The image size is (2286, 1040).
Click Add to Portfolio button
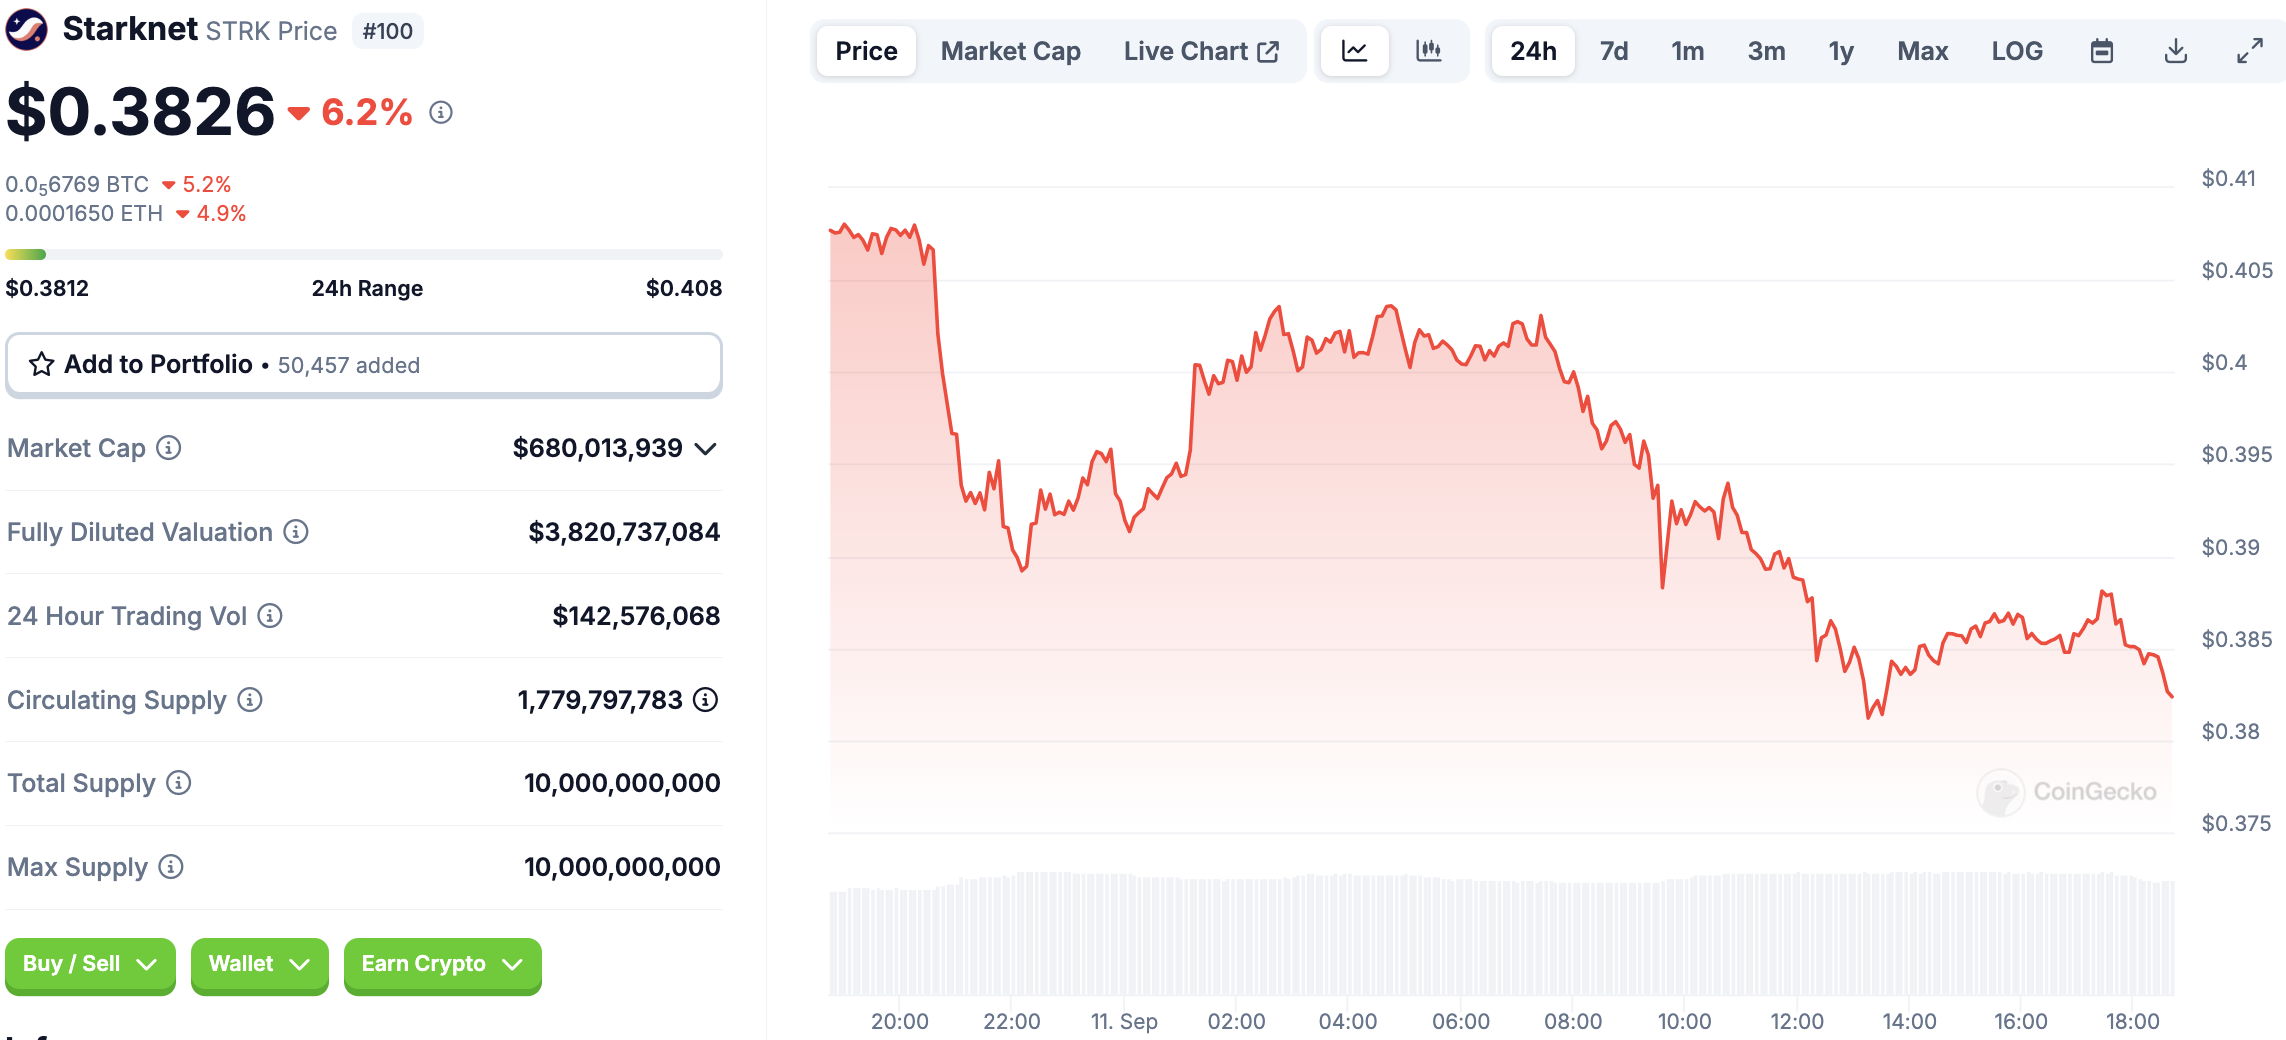363,365
